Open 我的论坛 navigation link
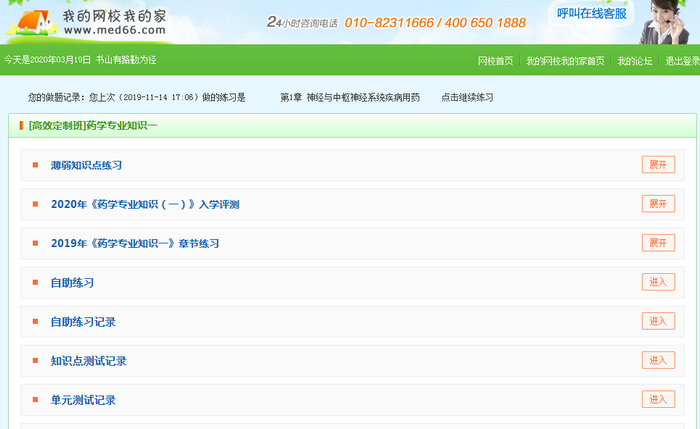 tap(634, 61)
